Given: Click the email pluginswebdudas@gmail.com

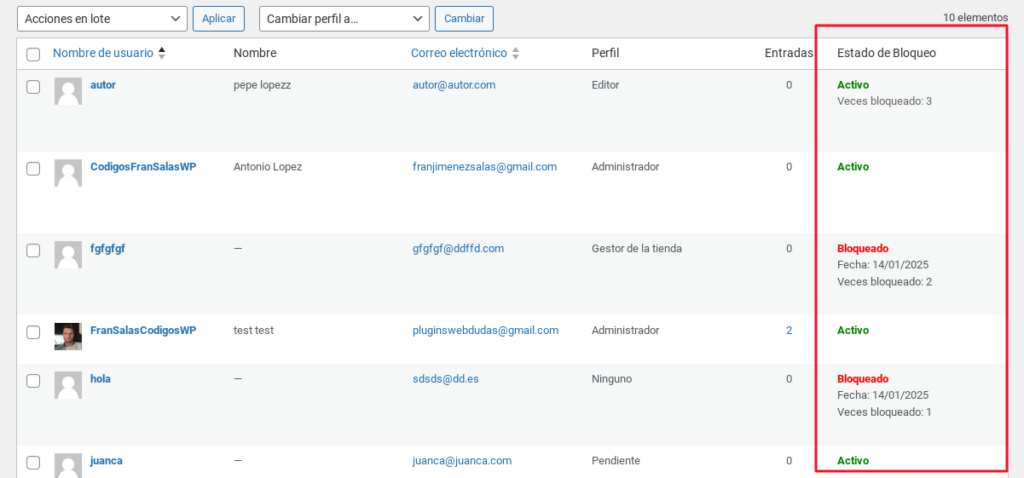Looking at the screenshot, I should point(485,330).
